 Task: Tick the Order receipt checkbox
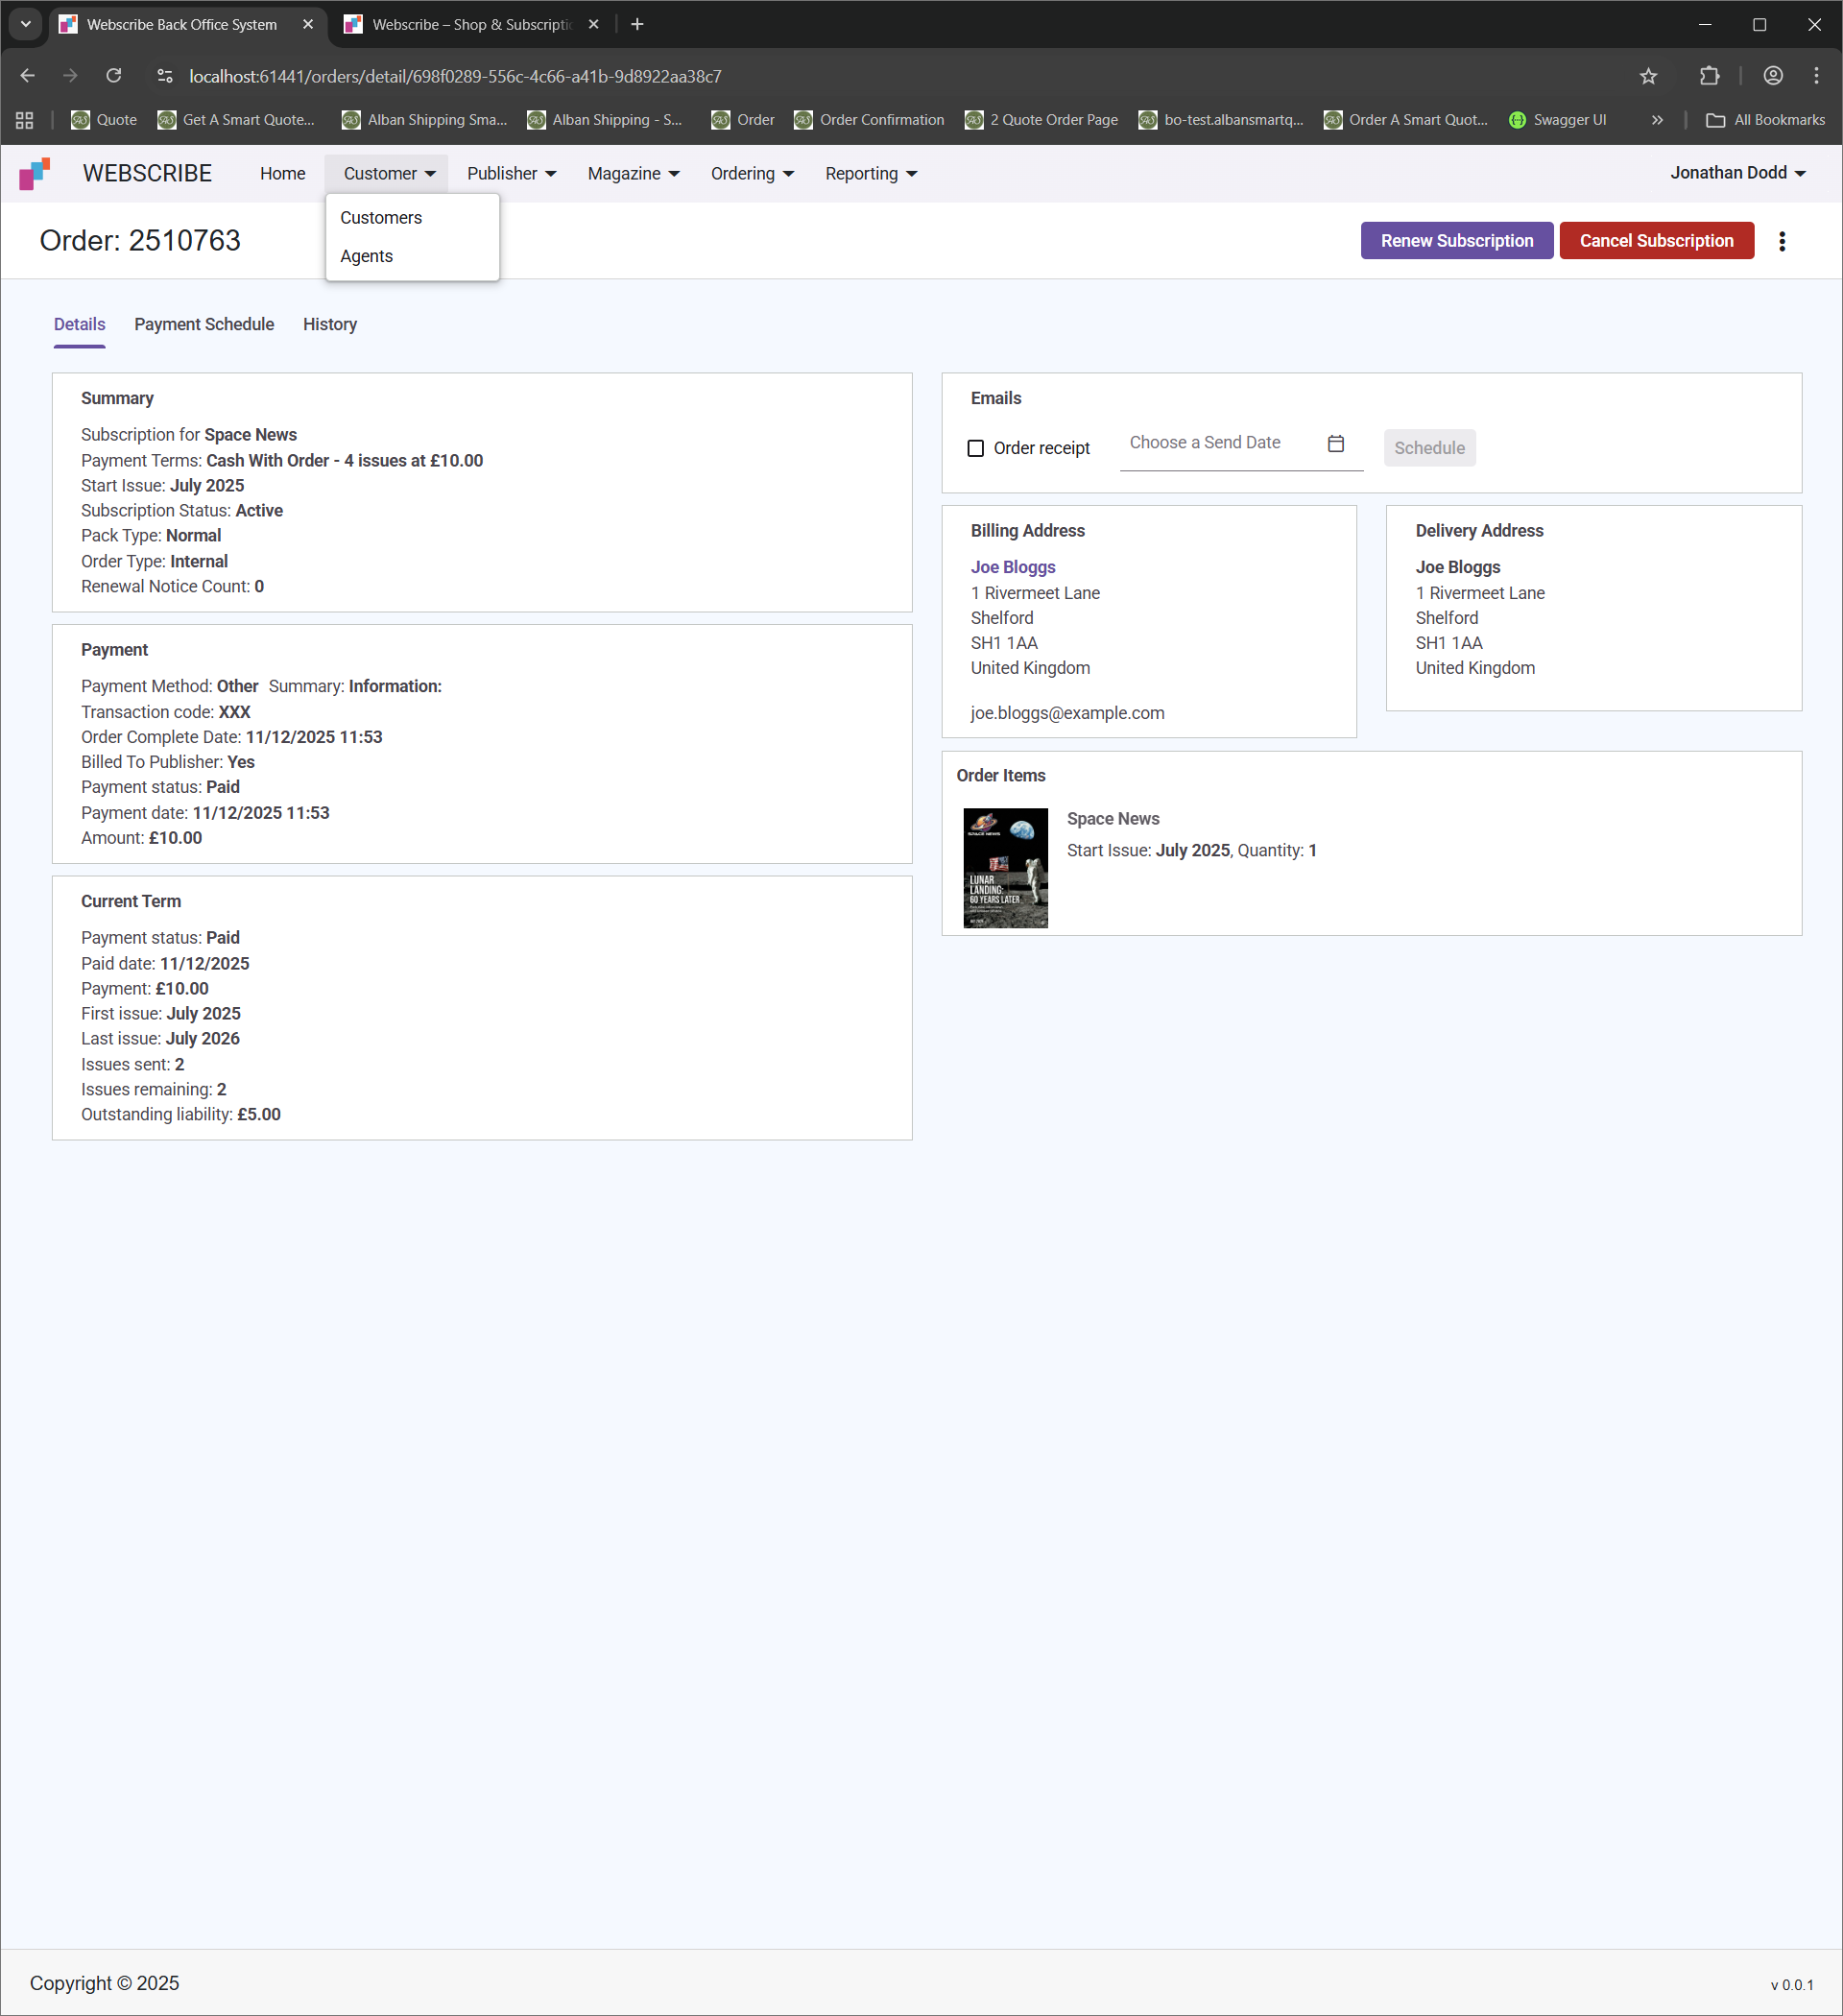[x=976, y=448]
